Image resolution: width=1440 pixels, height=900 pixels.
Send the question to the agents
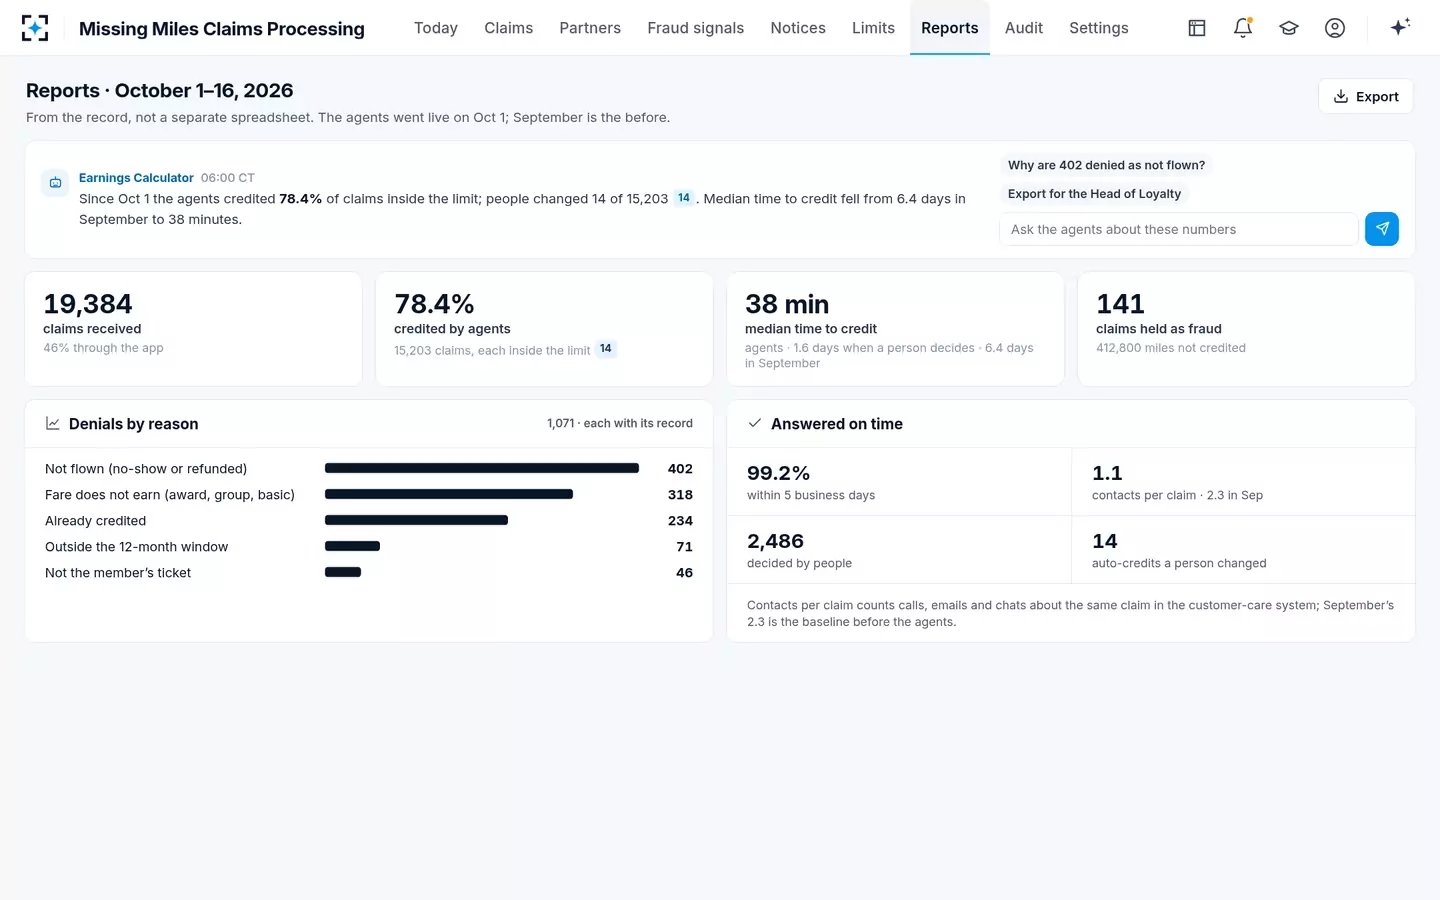point(1382,229)
